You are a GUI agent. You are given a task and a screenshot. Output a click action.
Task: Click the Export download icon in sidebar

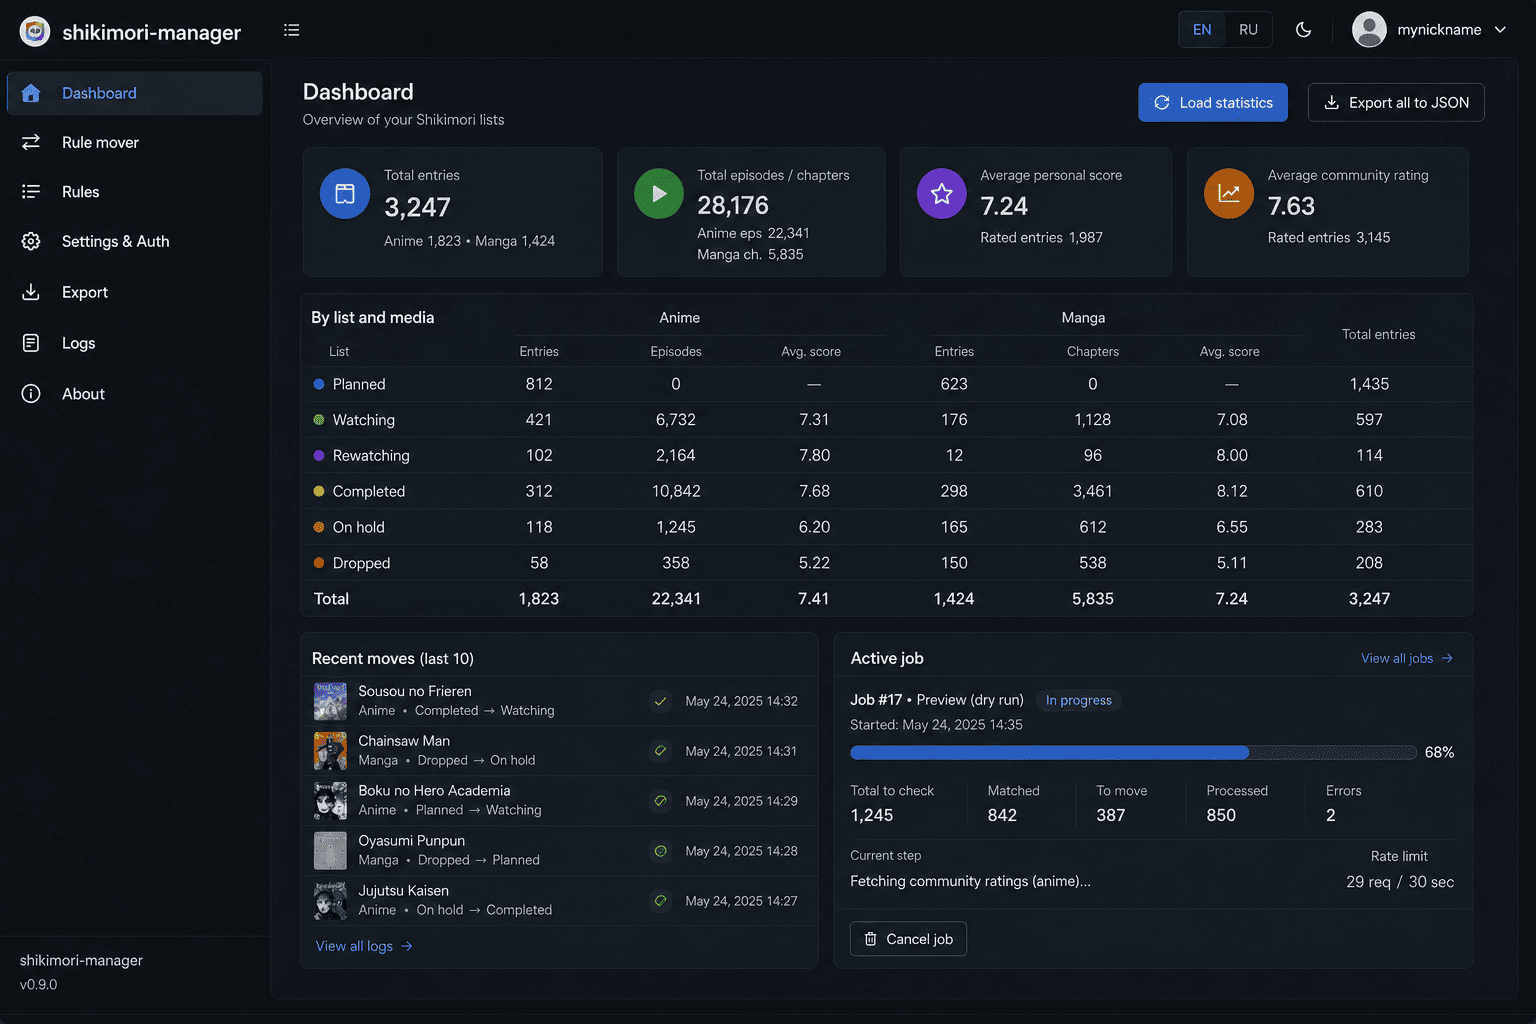point(31,292)
